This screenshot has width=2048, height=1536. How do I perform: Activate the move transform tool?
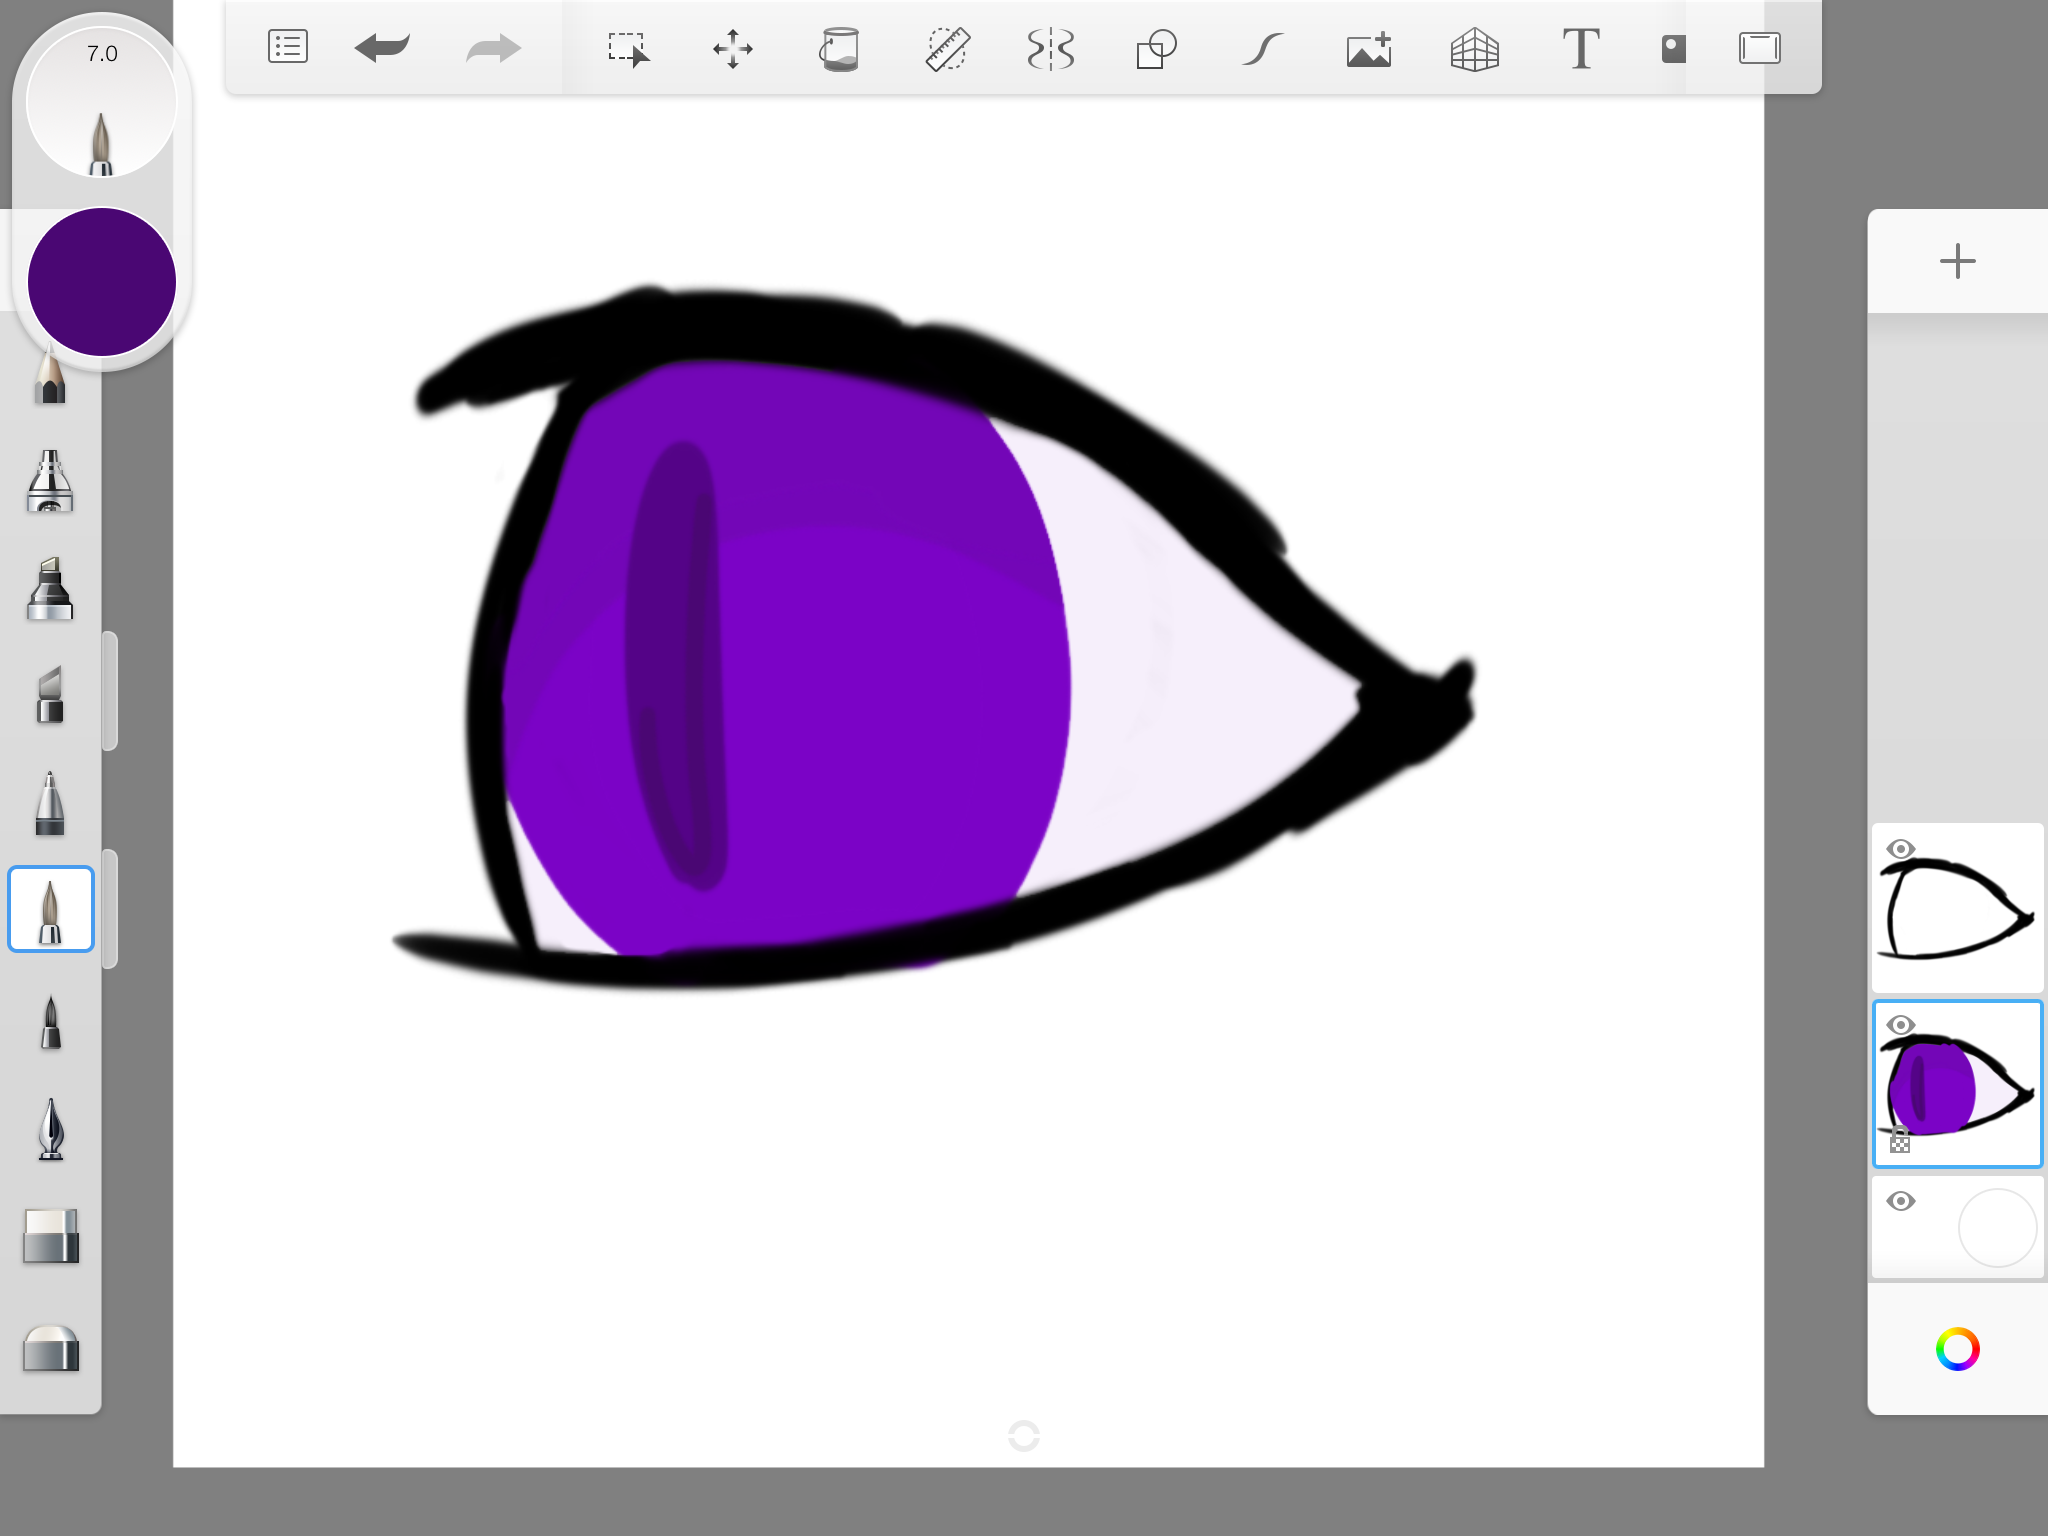733,48
